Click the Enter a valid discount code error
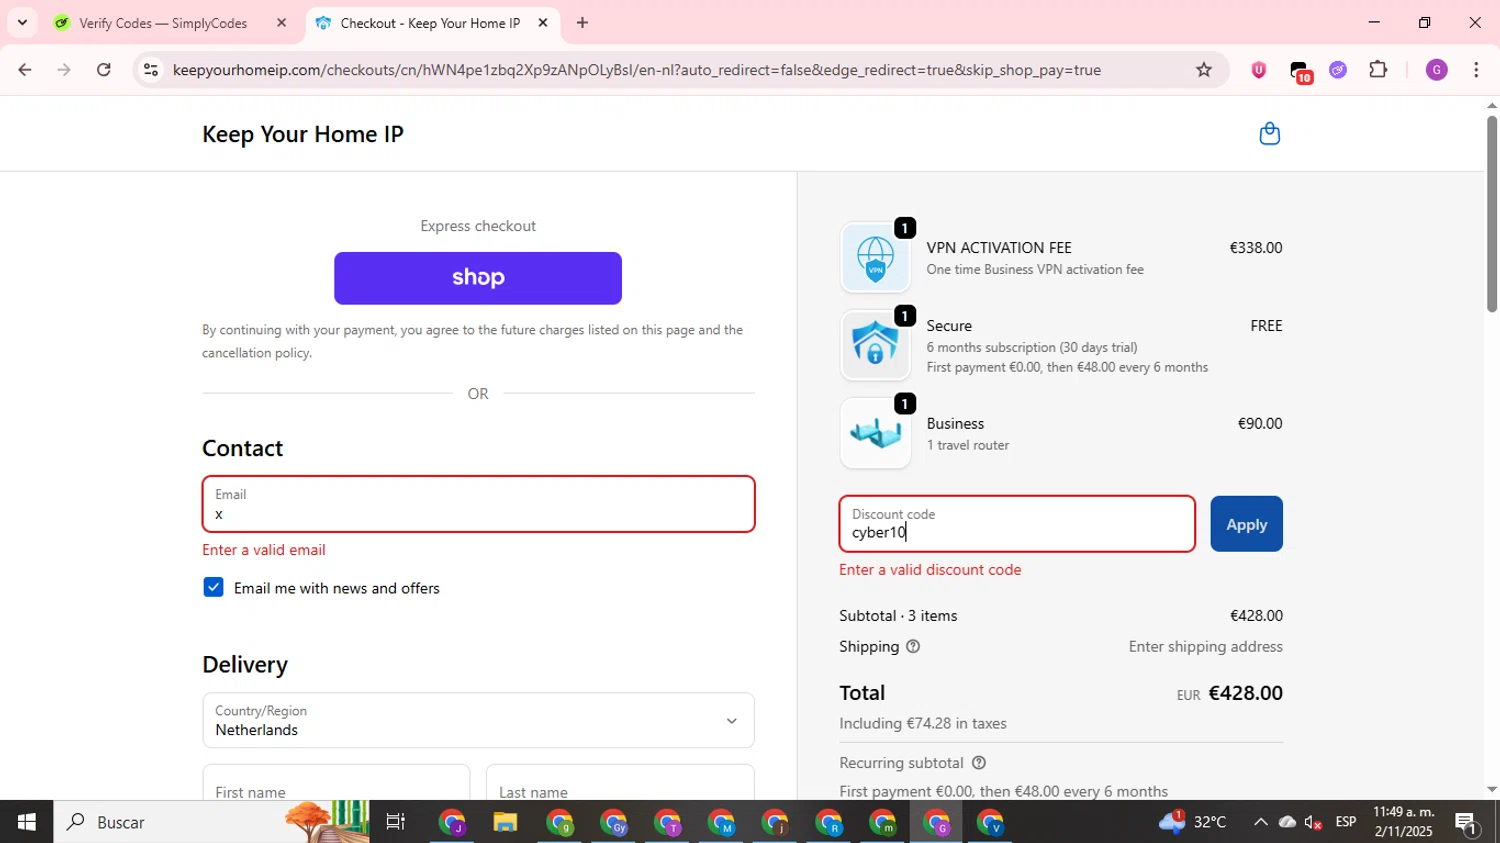This screenshot has height=843, width=1500. 930,570
